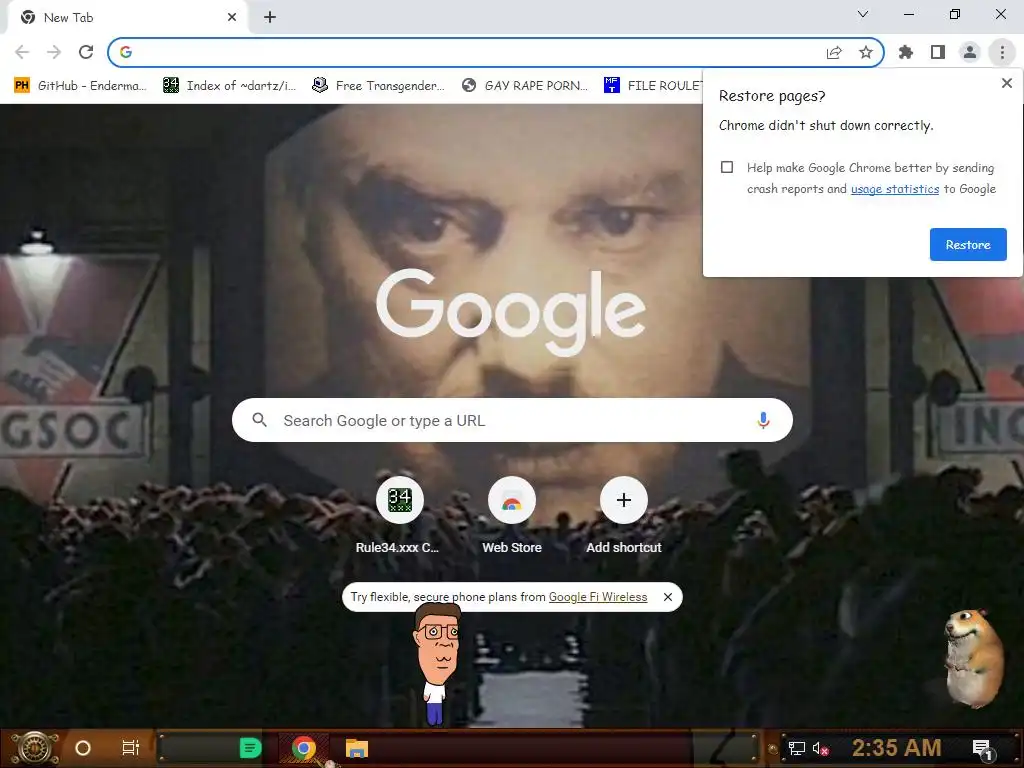Open the GitHub - Enderma... bookmark

pyautogui.click(x=81, y=86)
